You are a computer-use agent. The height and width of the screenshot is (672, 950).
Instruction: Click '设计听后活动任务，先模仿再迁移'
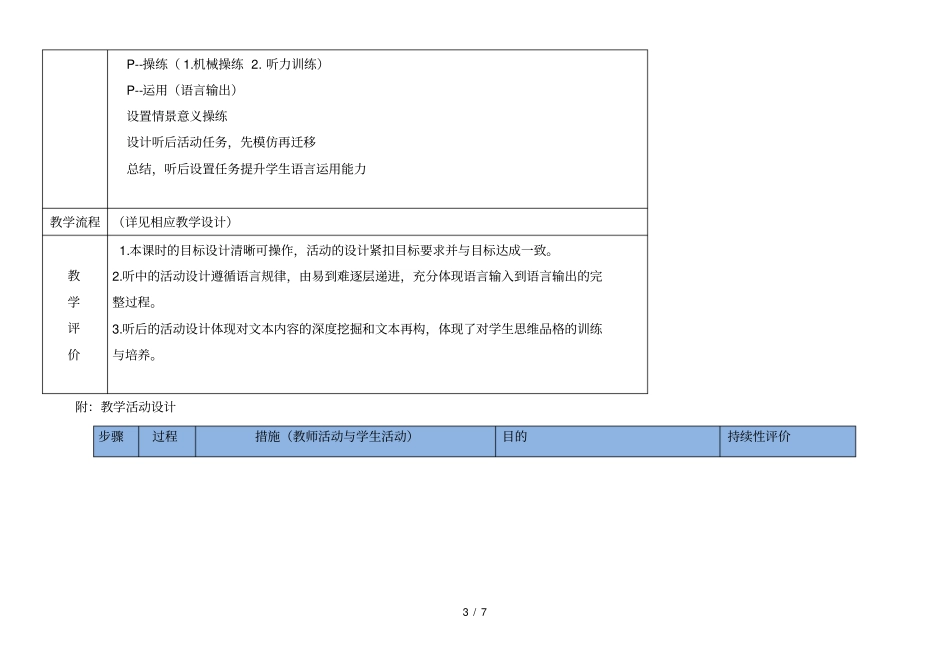tap(221, 142)
